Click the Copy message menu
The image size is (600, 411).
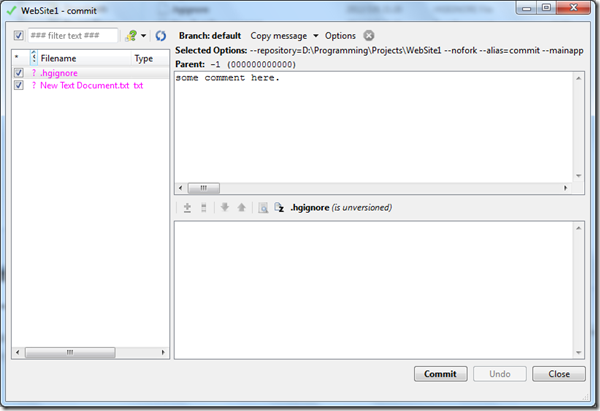(279, 36)
